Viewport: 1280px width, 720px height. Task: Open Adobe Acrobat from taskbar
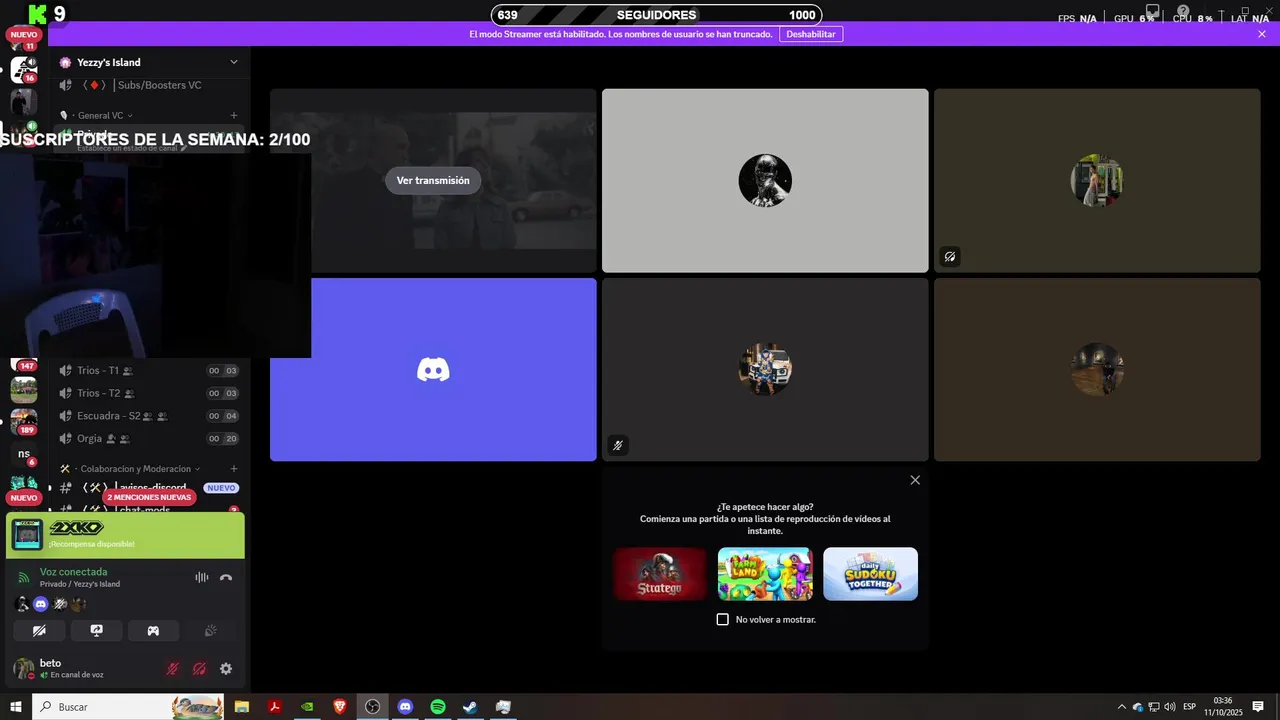point(274,707)
